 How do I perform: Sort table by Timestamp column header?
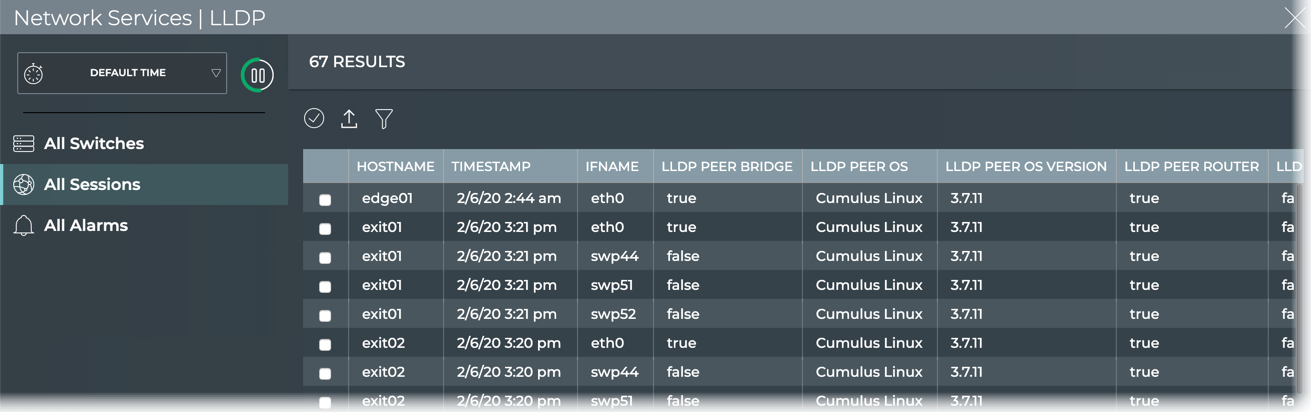click(x=491, y=167)
